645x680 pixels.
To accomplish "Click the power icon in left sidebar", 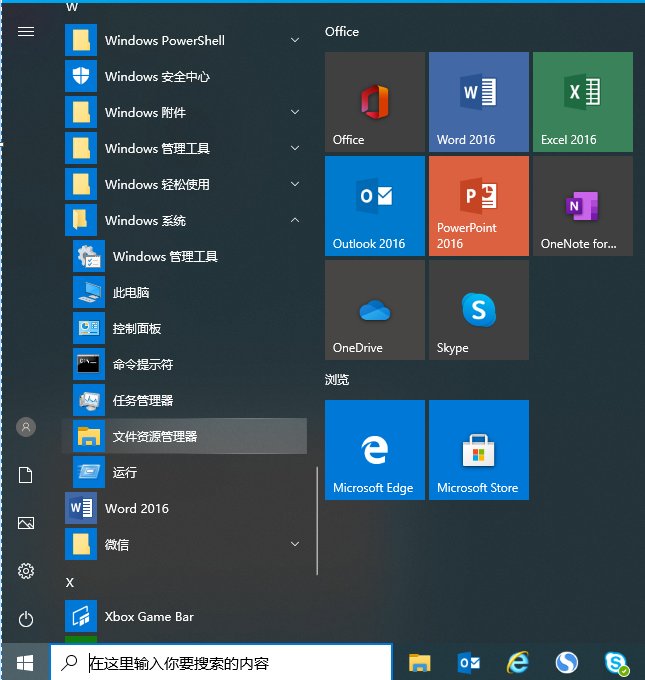I will pyautogui.click(x=26, y=619).
